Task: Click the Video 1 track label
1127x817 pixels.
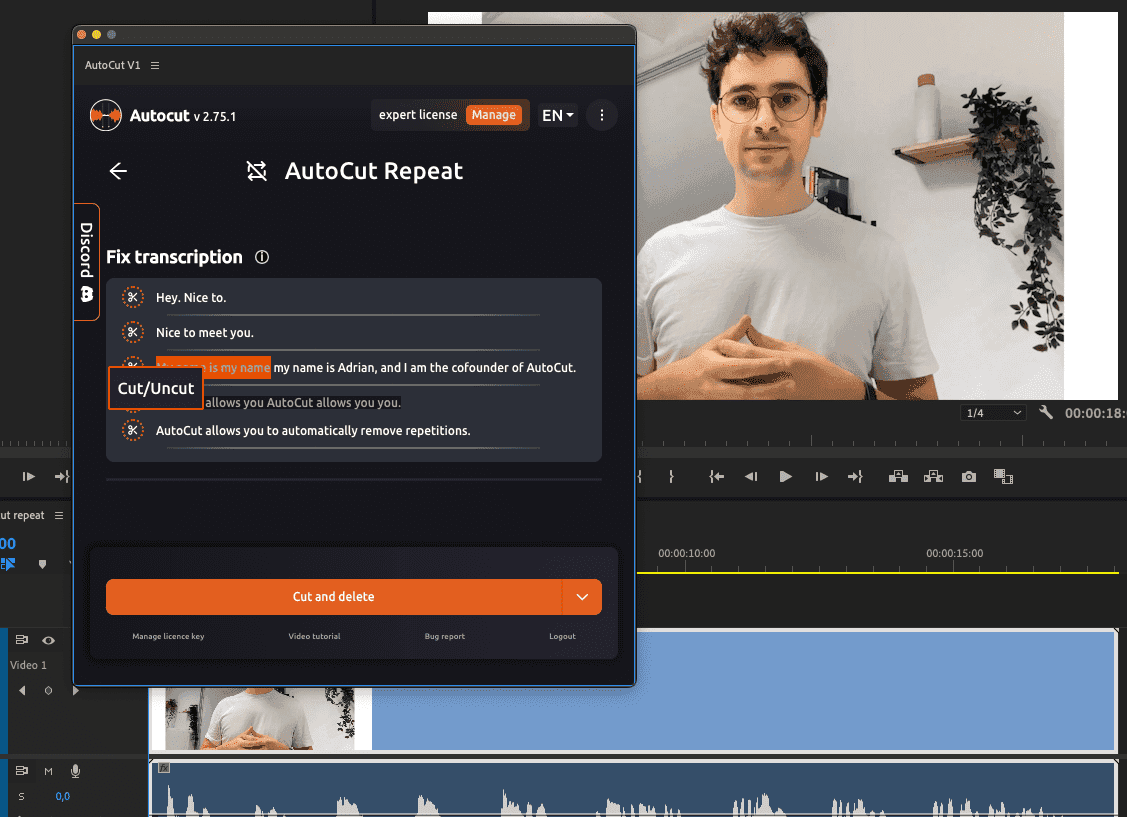Action: click(28, 665)
